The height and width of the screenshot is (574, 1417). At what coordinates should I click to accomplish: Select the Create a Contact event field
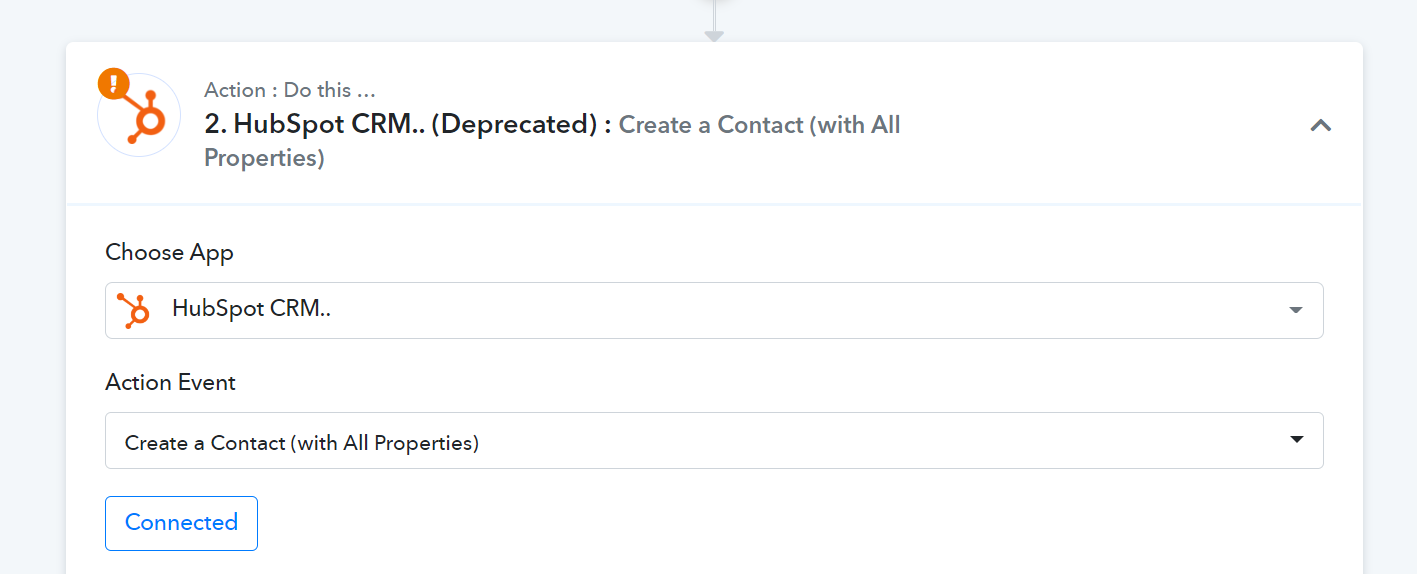coord(714,440)
